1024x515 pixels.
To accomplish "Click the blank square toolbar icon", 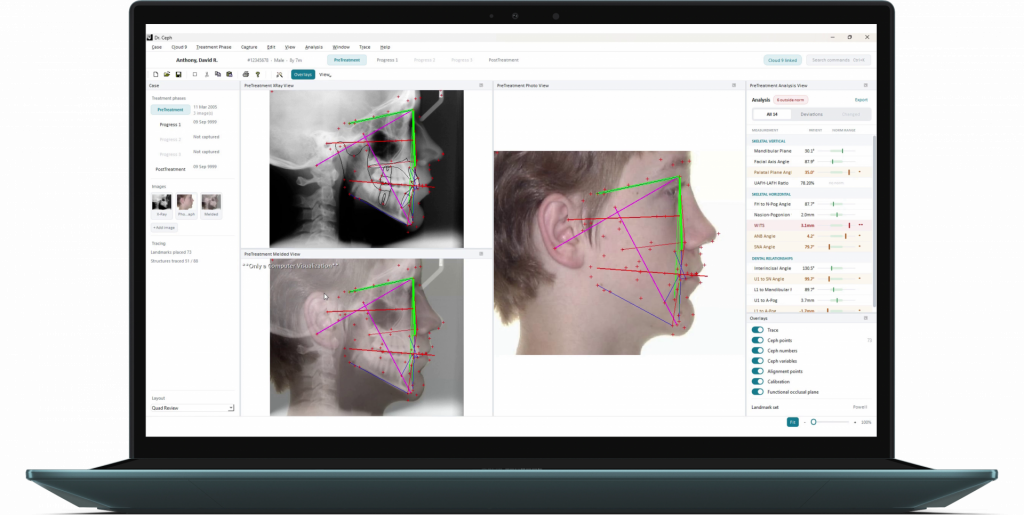I will click(195, 74).
